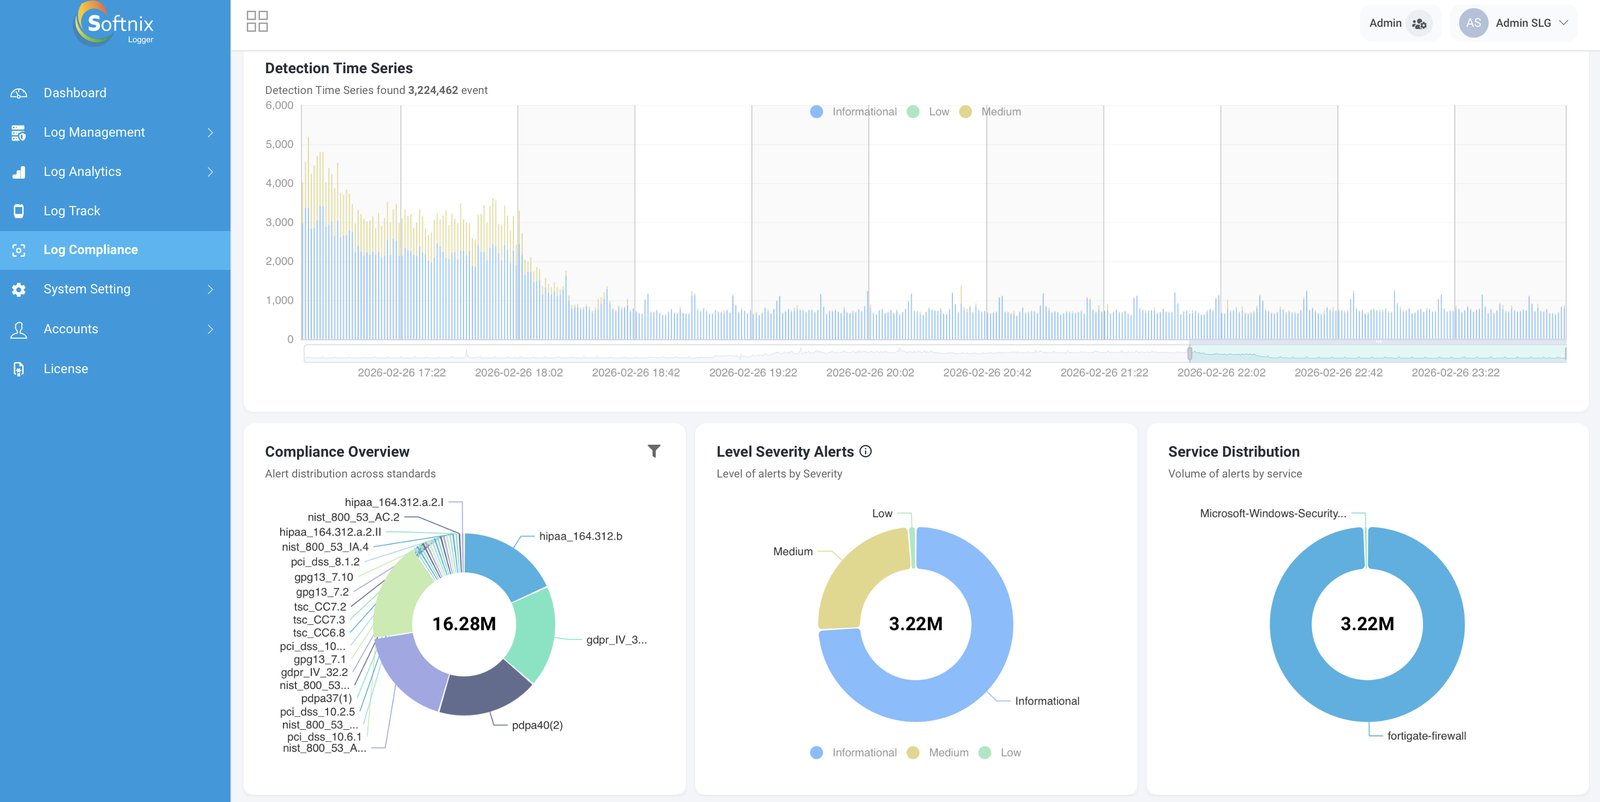Click the gdpr_IV_3... green pie segment

point(533,635)
